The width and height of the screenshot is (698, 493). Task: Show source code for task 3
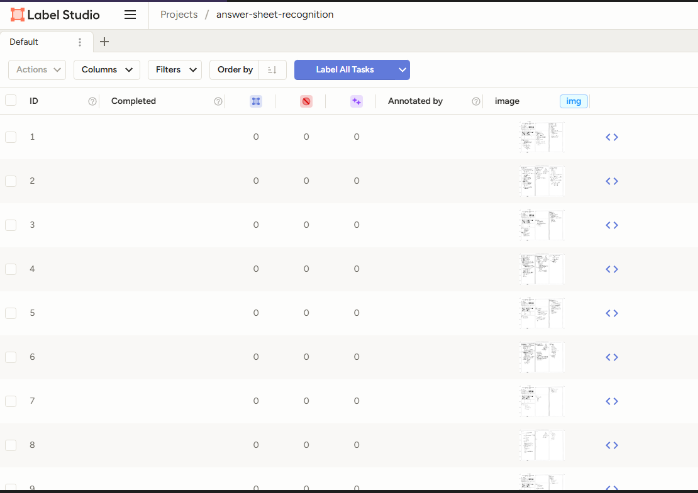coord(612,225)
